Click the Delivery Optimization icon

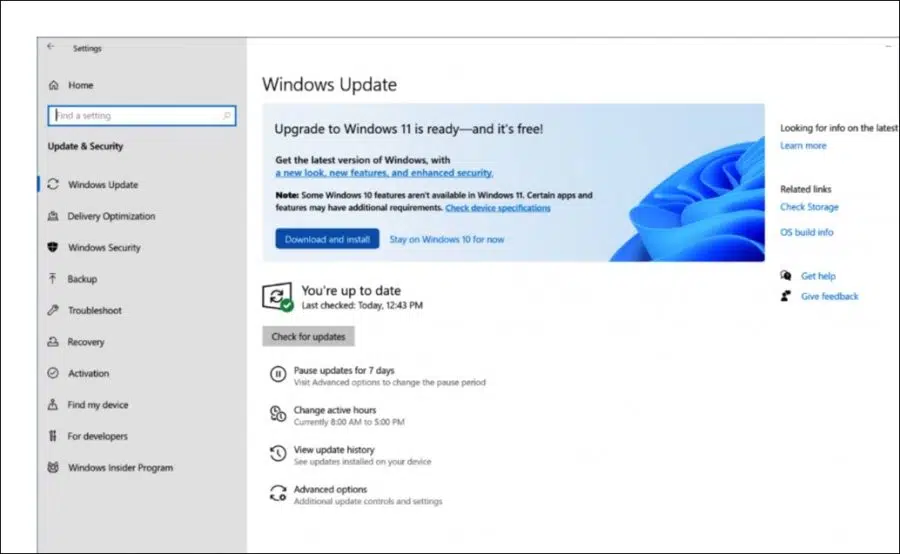pos(53,216)
